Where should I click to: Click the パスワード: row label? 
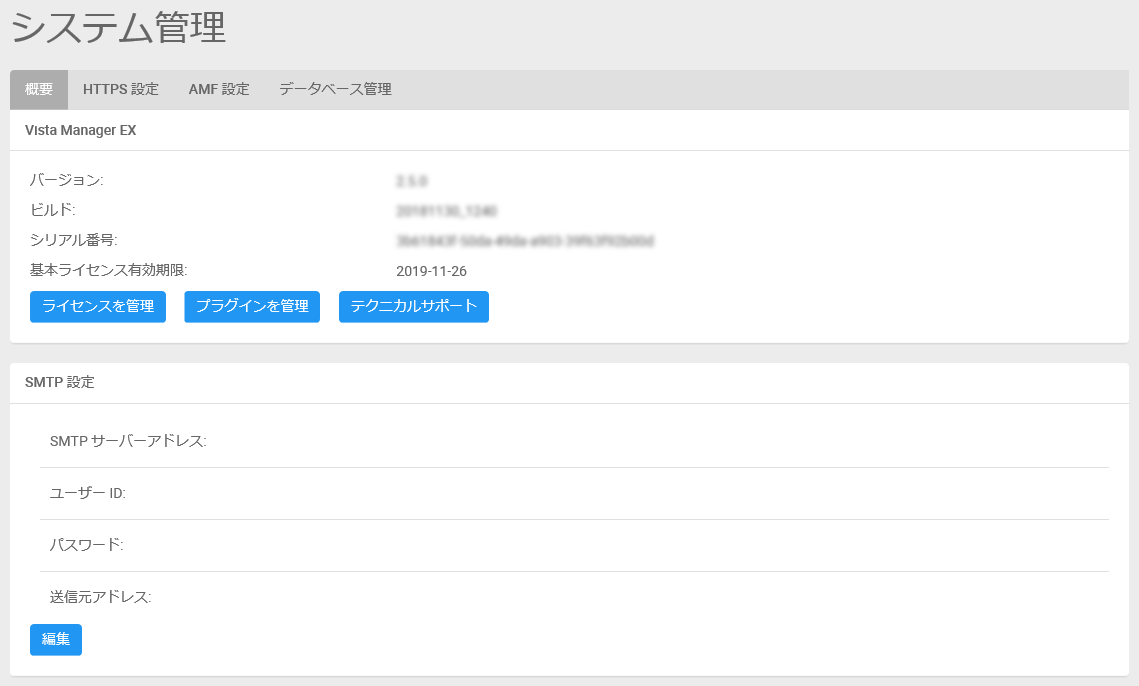tap(86, 545)
